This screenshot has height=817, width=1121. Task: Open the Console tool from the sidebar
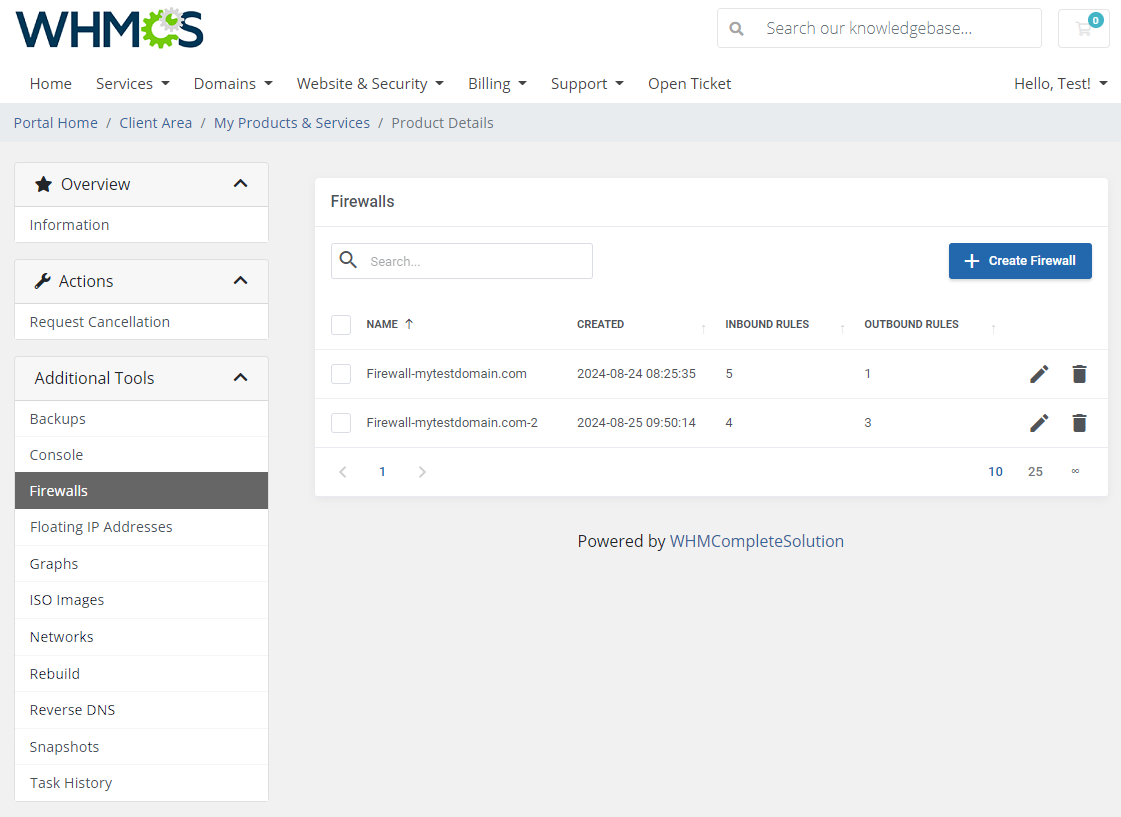click(x=56, y=454)
